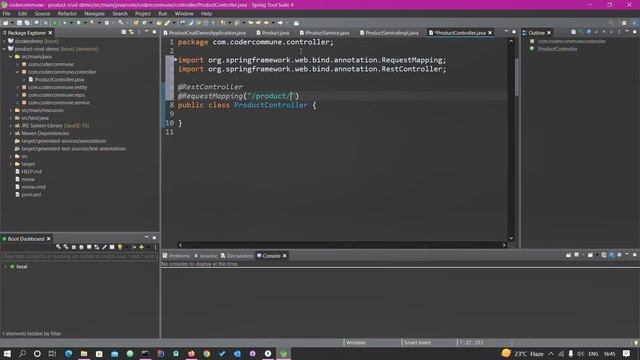640x360 pixels.
Task: Expand the com.codercommune.entity package
Action: click(18, 87)
